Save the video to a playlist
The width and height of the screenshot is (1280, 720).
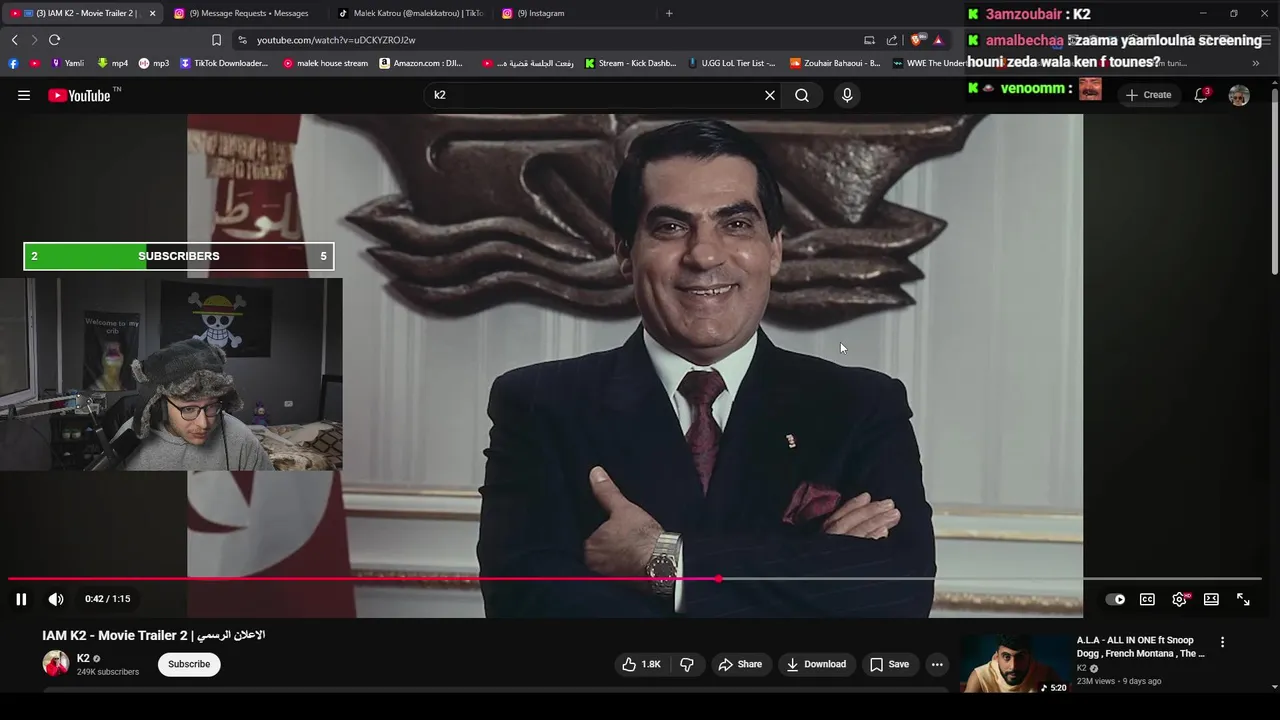889,664
